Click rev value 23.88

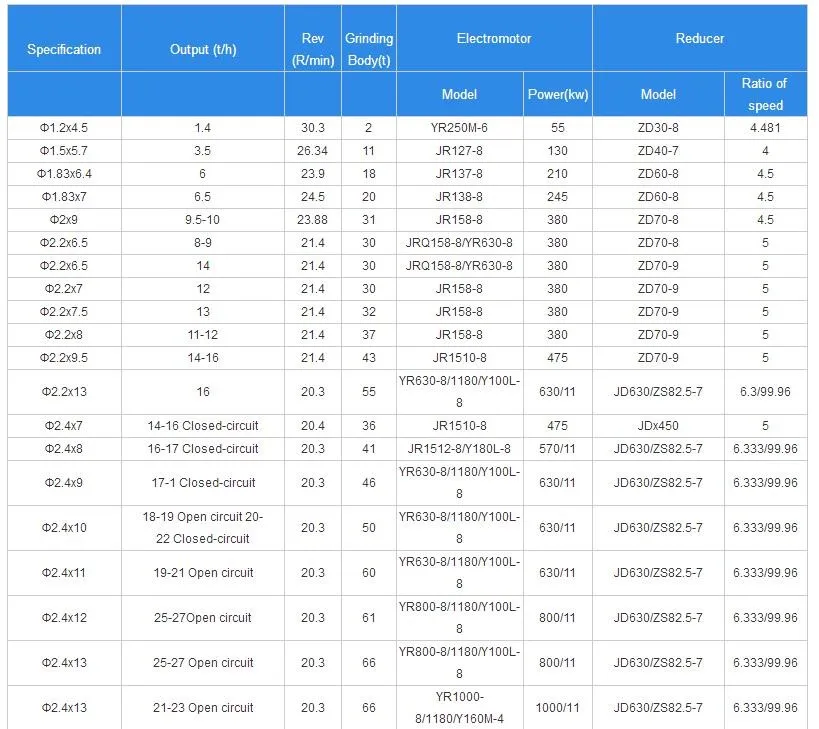coord(312,220)
